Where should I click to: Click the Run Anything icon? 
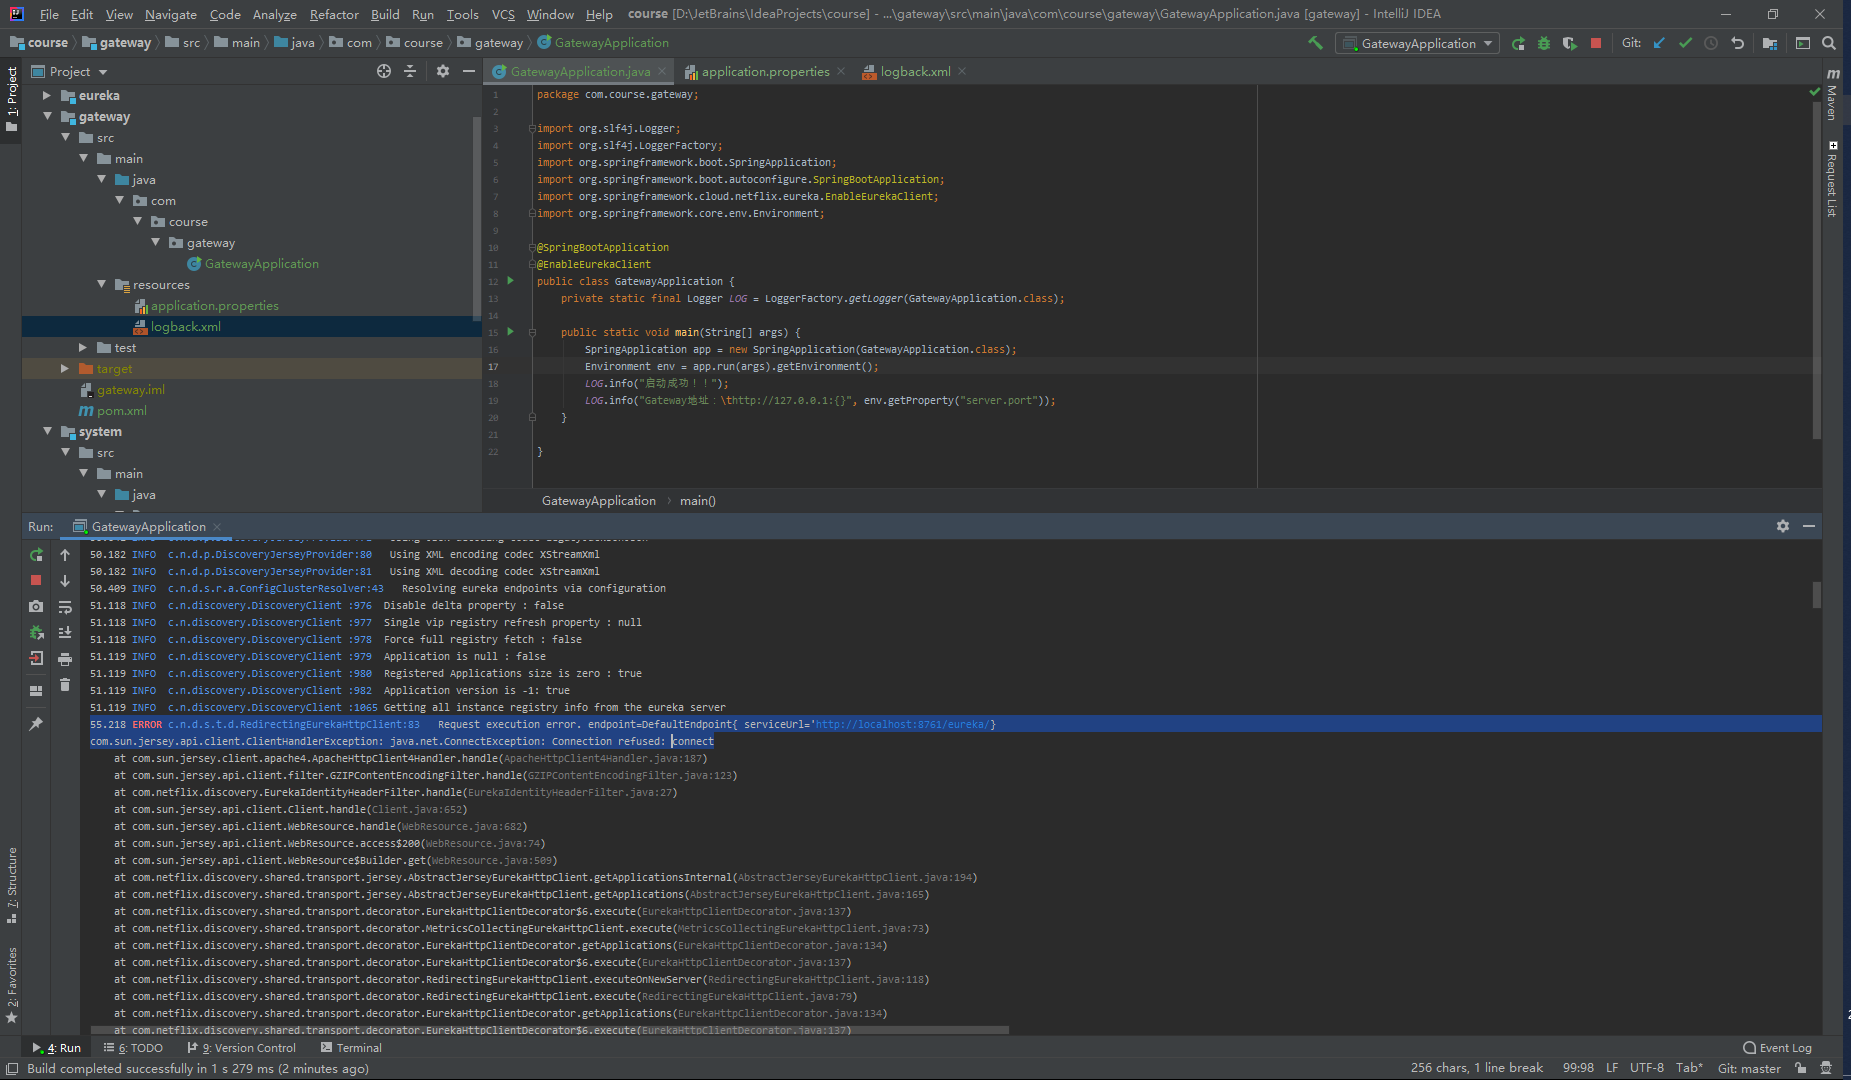pyautogui.click(x=1803, y=43)
